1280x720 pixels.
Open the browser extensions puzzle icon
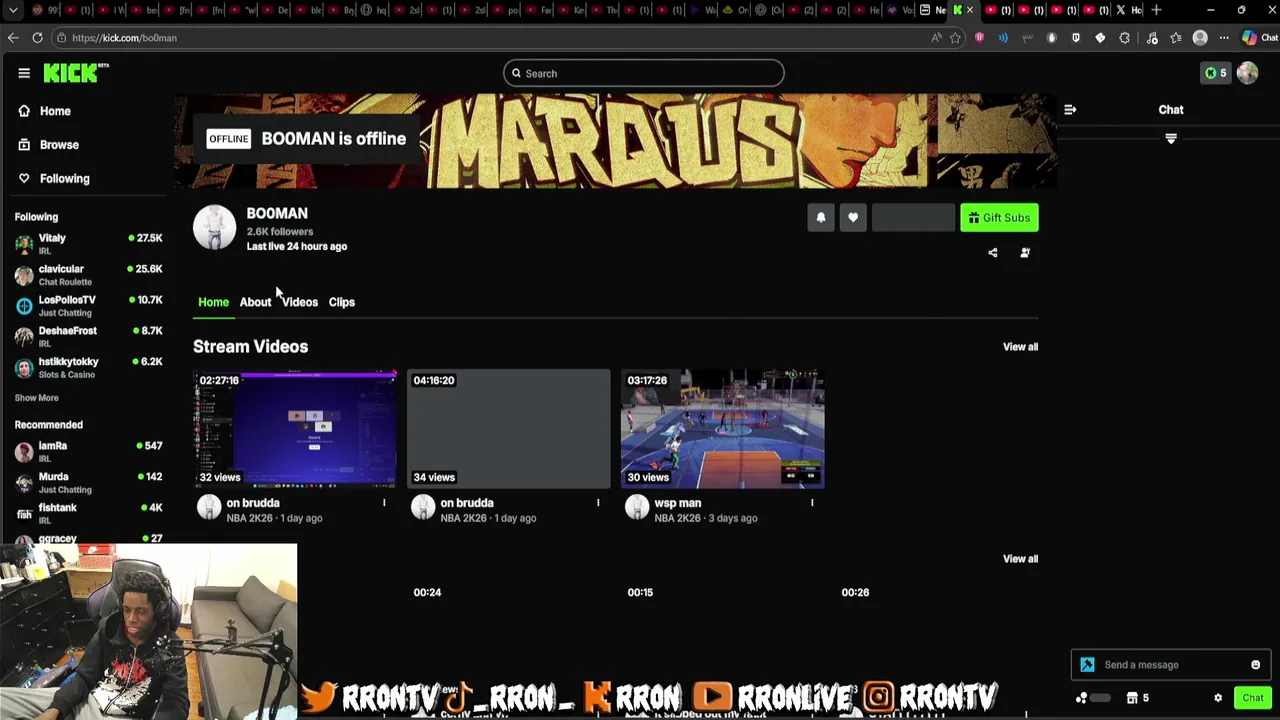pyautogui.click(x=1125, y=38)
